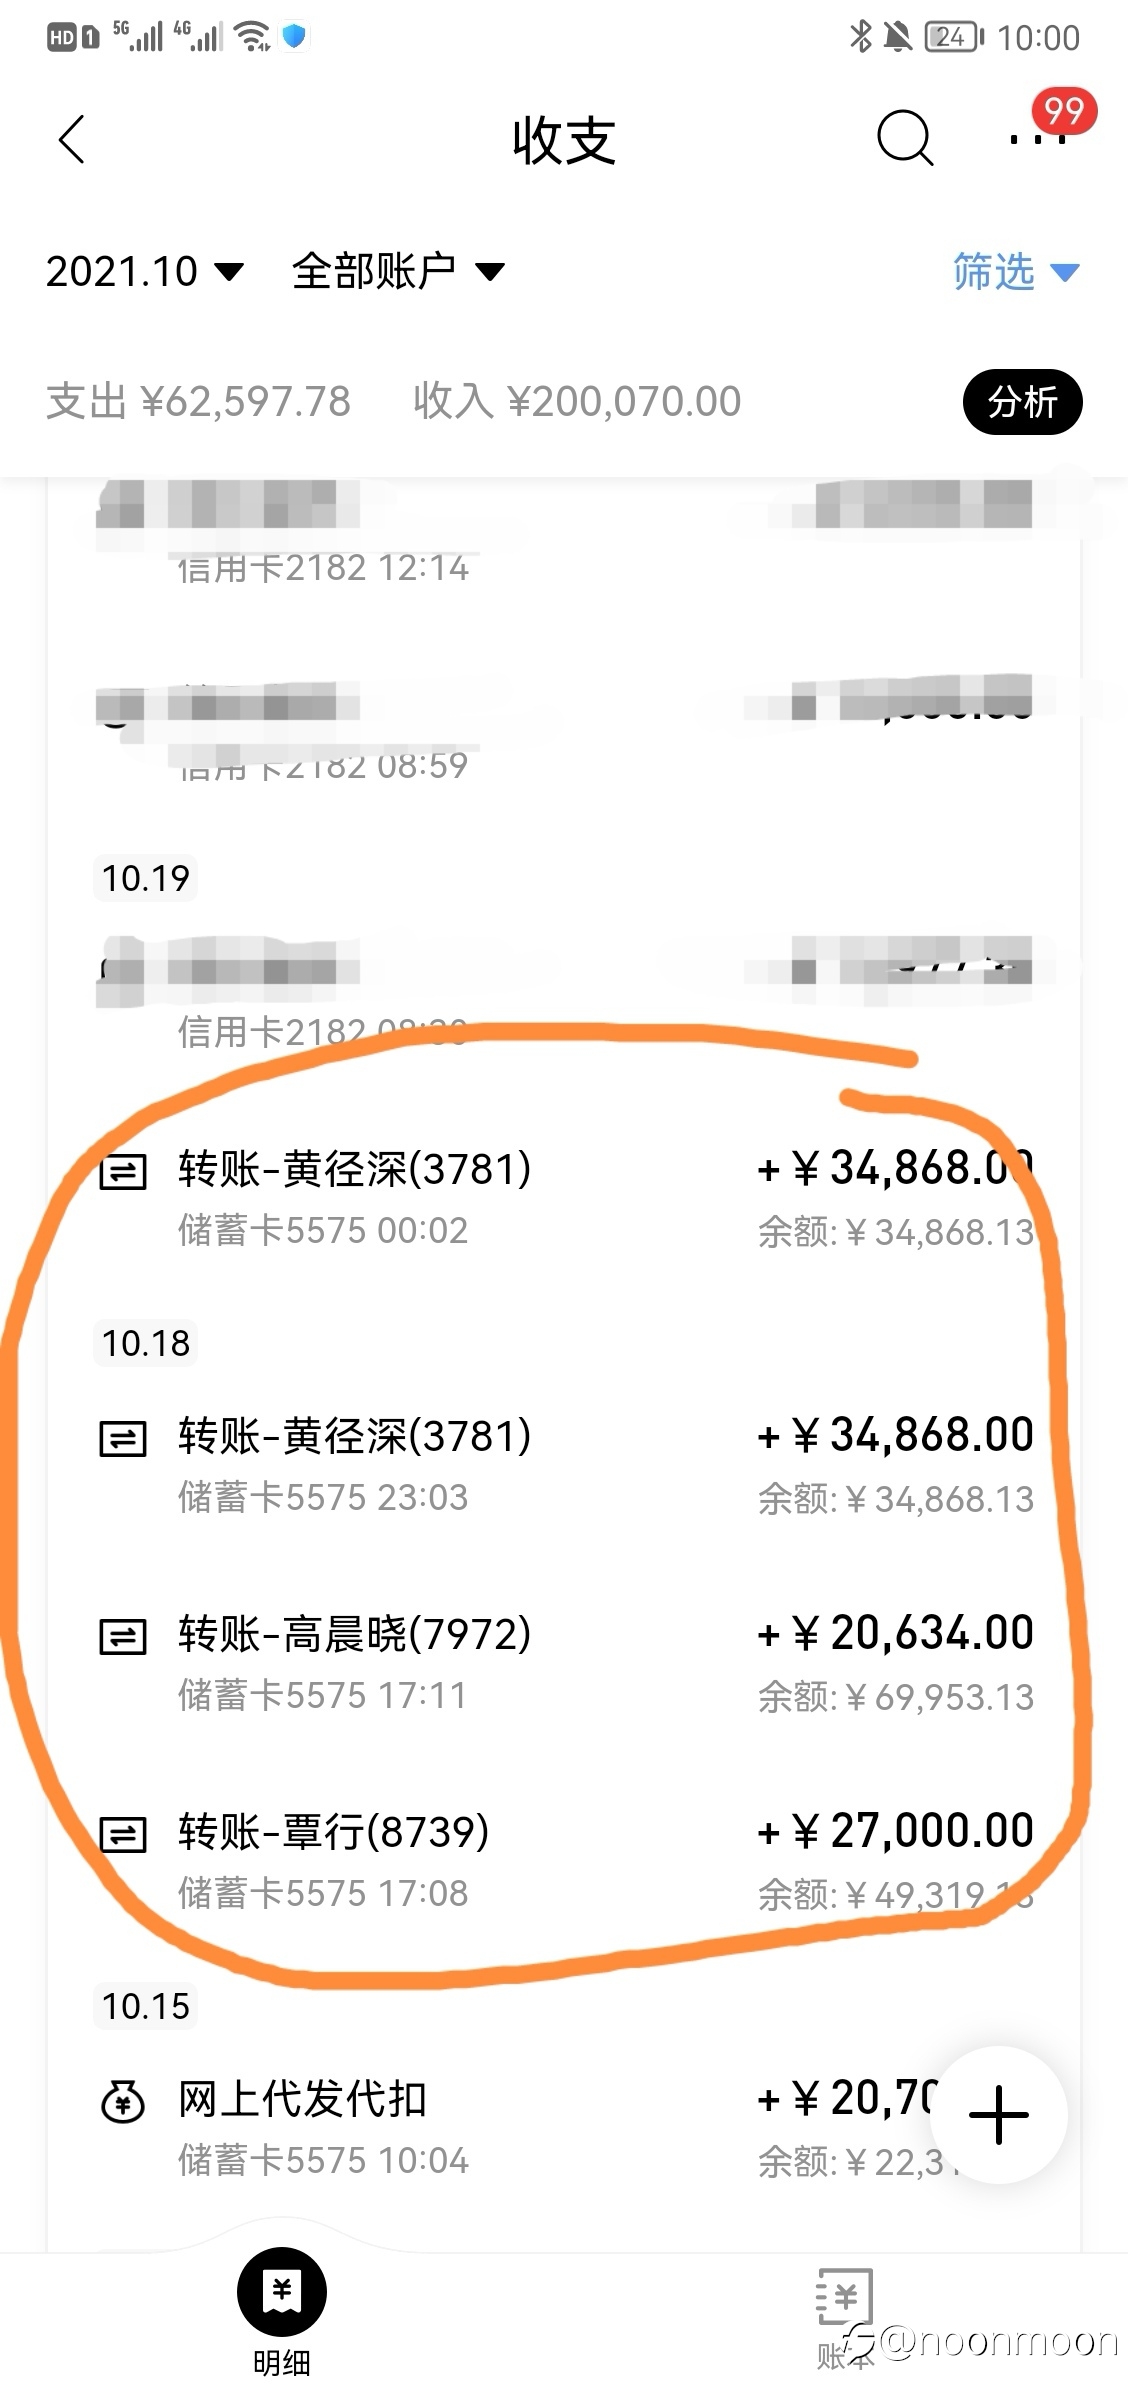Tap the 账本 ledger icon

(x=844, y=2297)
